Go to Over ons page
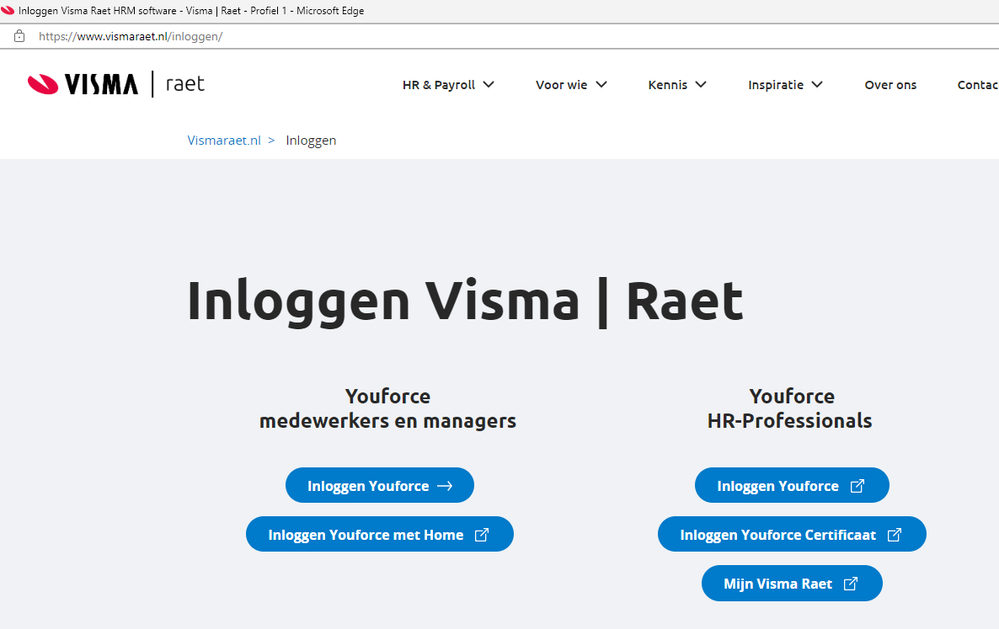Screen dimensions: 999x629 pyautogui.click(x=890, y=85)
